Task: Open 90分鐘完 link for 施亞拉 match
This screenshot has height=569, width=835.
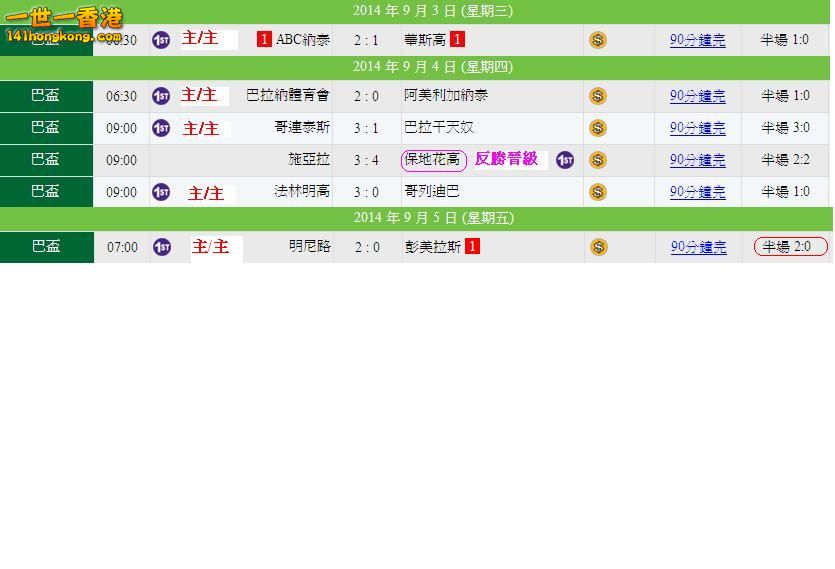Action: coord(698,160)
